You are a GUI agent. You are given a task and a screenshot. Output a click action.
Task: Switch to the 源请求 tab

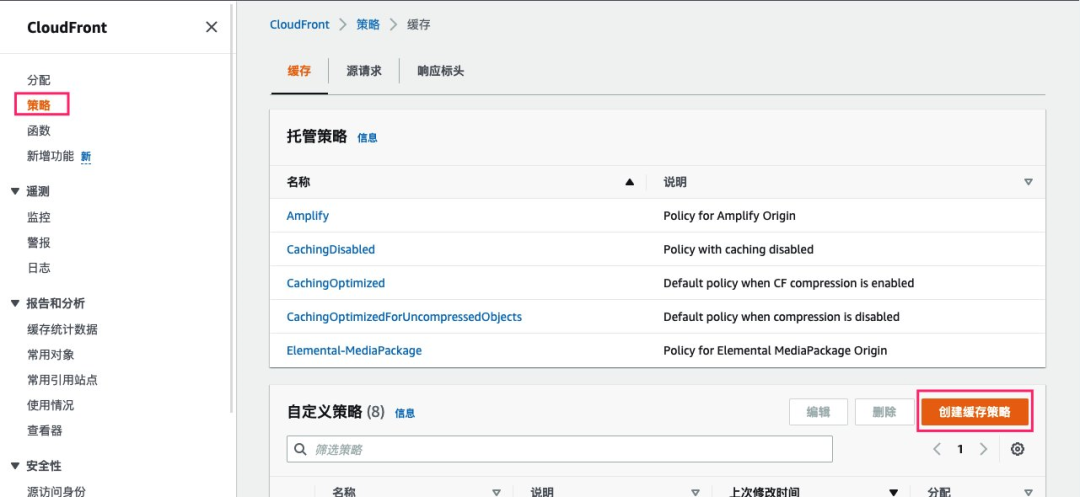click(364, 71)
